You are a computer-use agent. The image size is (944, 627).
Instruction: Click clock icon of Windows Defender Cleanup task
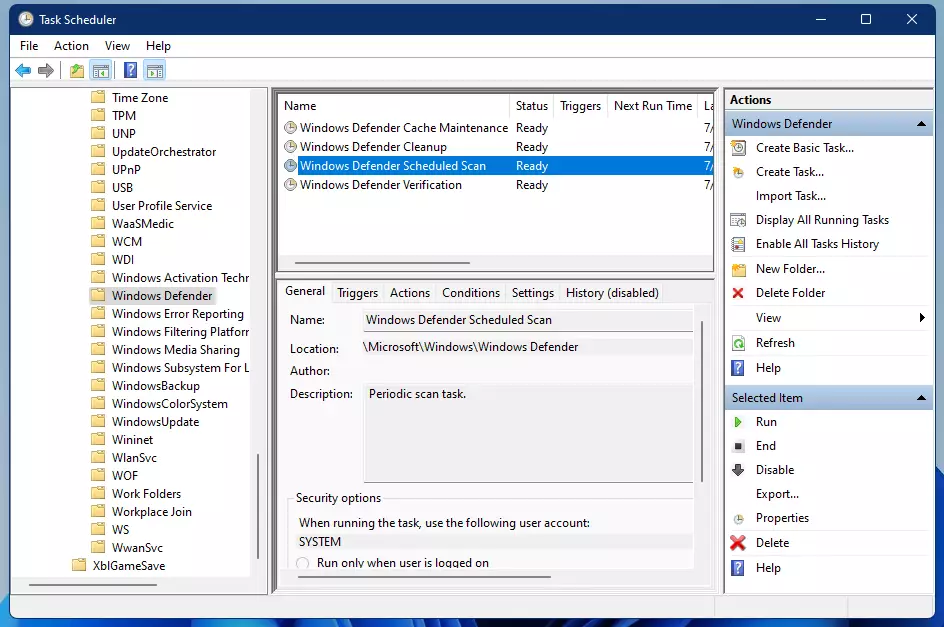click(290, 146)
